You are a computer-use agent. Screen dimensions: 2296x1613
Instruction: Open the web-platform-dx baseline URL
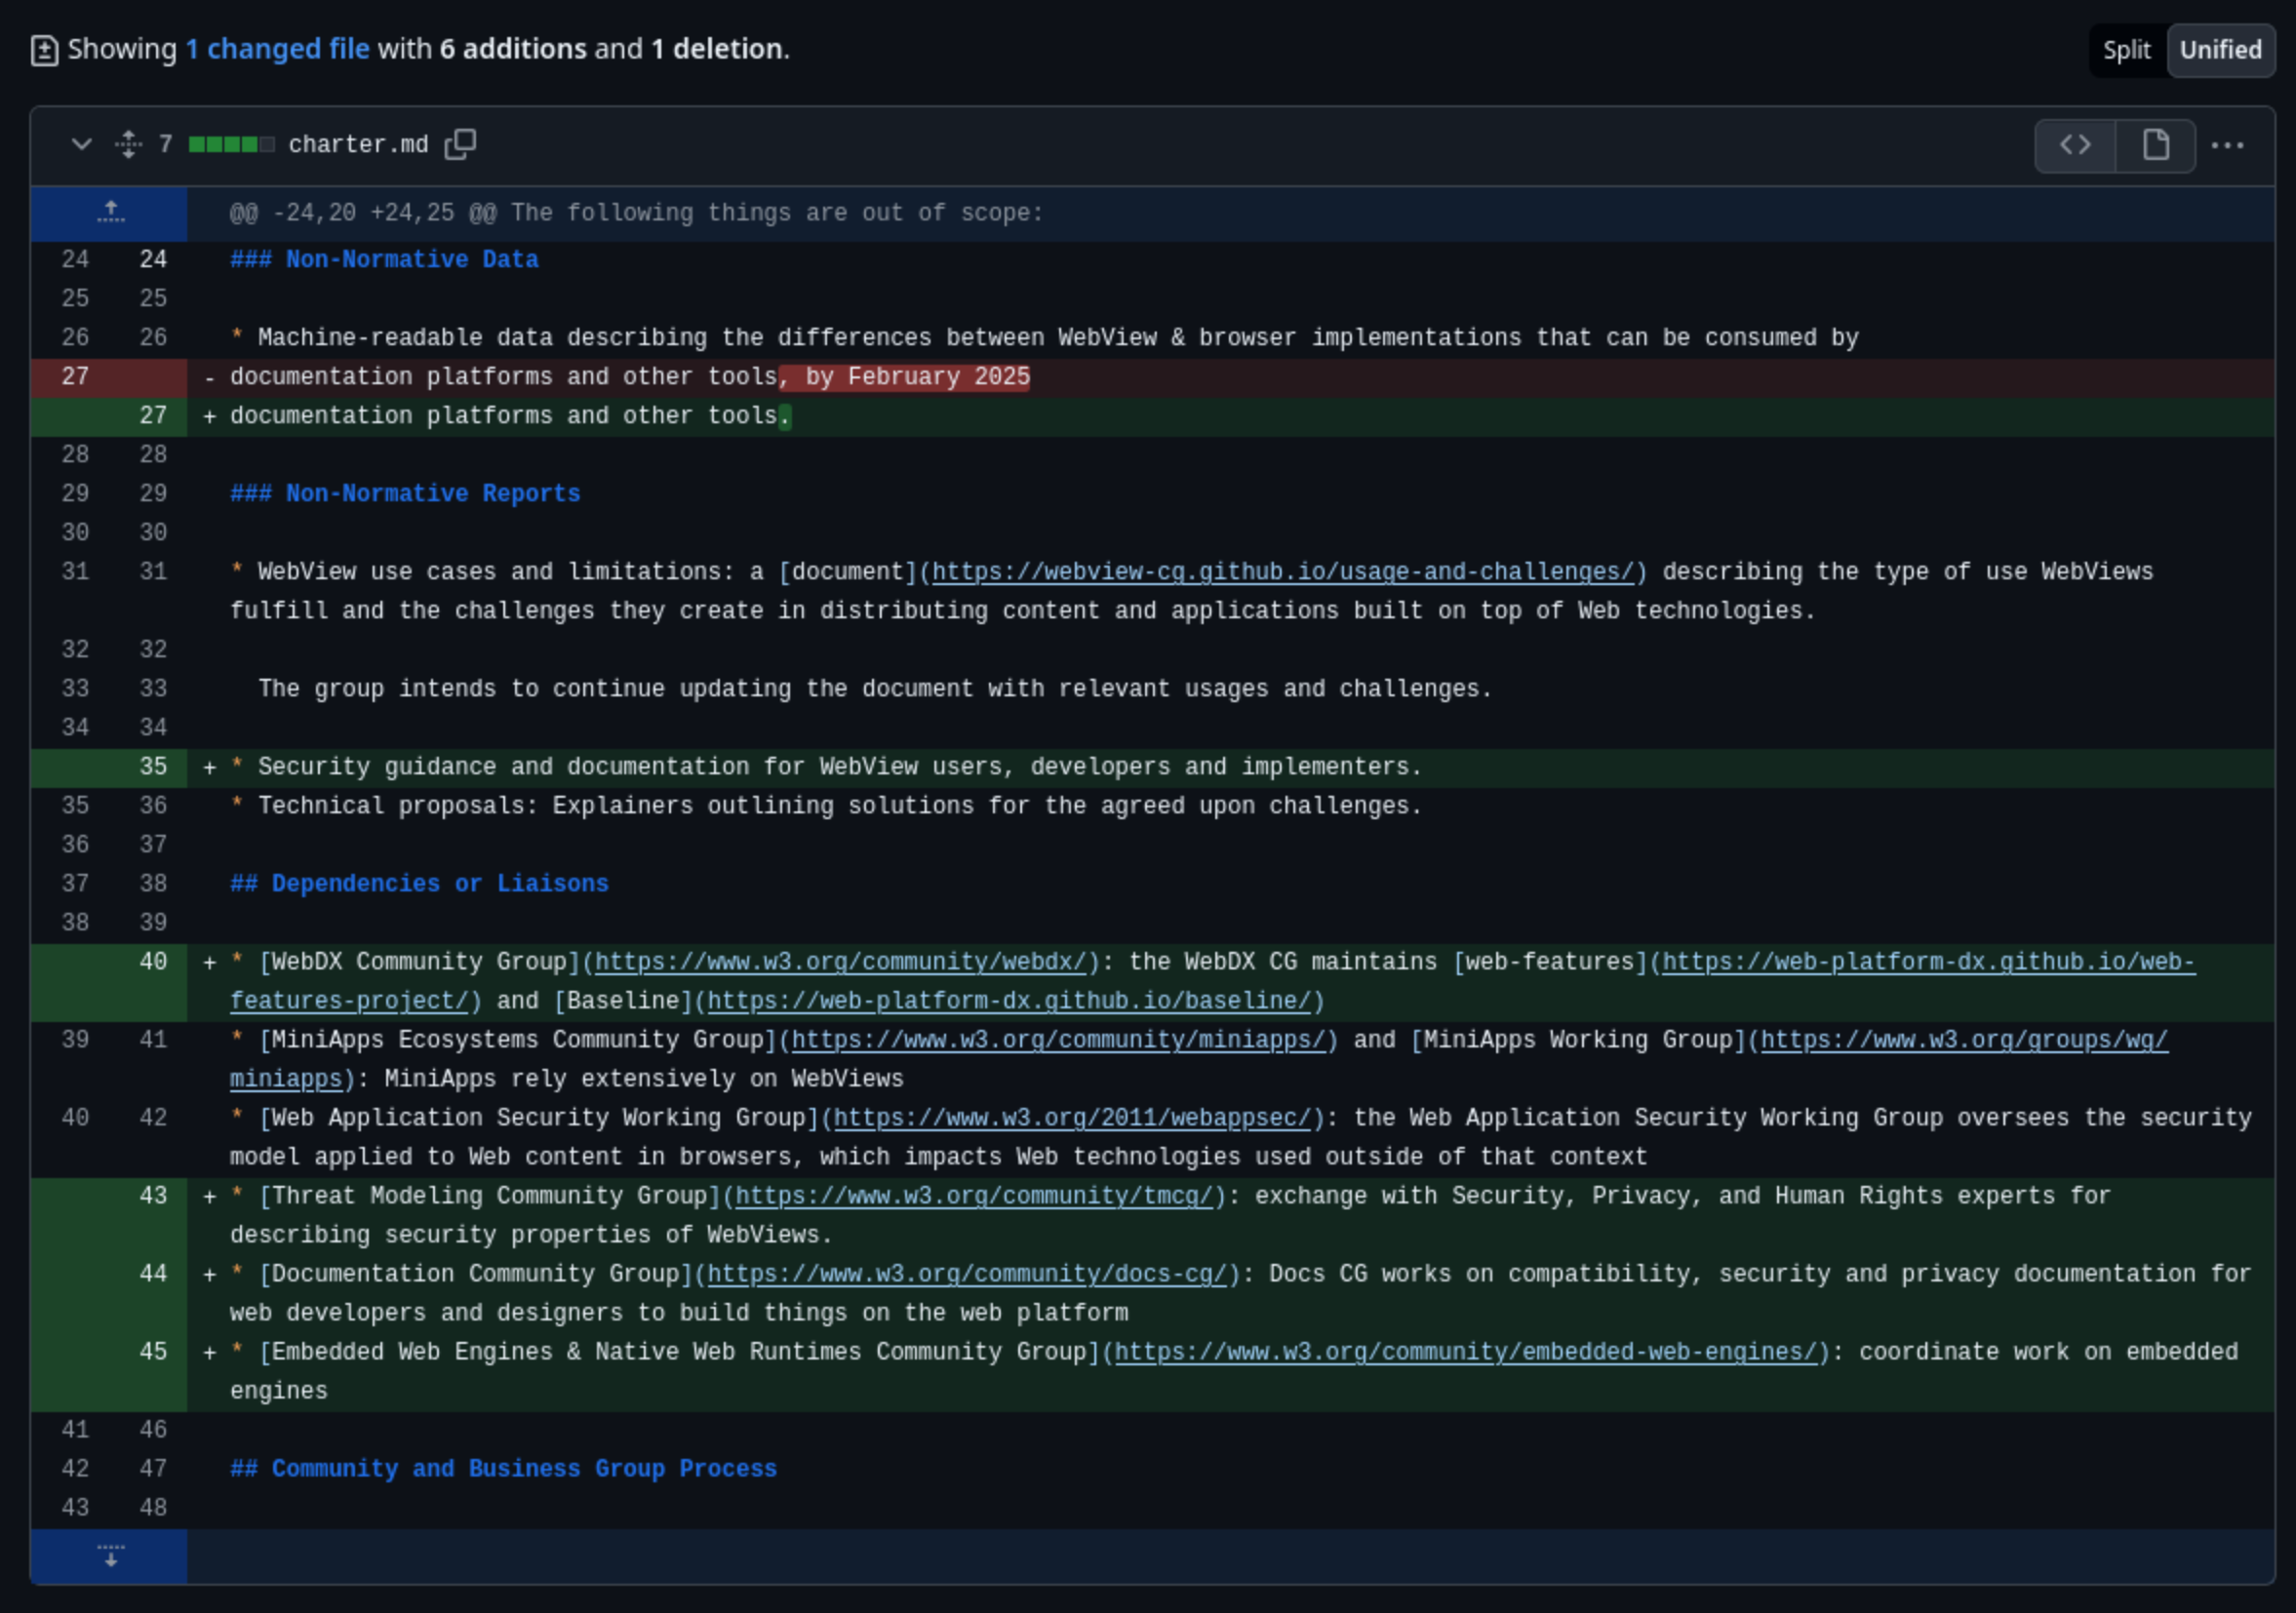(1009, 1001)
